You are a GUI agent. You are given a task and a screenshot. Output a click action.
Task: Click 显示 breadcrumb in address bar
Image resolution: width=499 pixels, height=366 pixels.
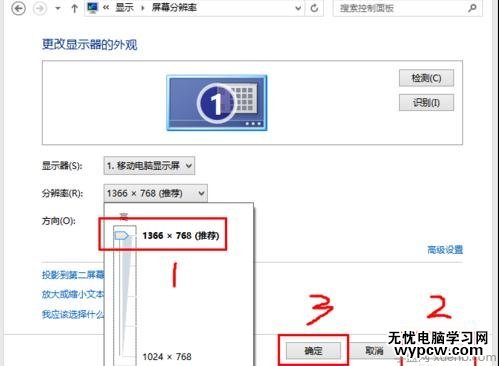pyautogui.click(x=124, y=8)
